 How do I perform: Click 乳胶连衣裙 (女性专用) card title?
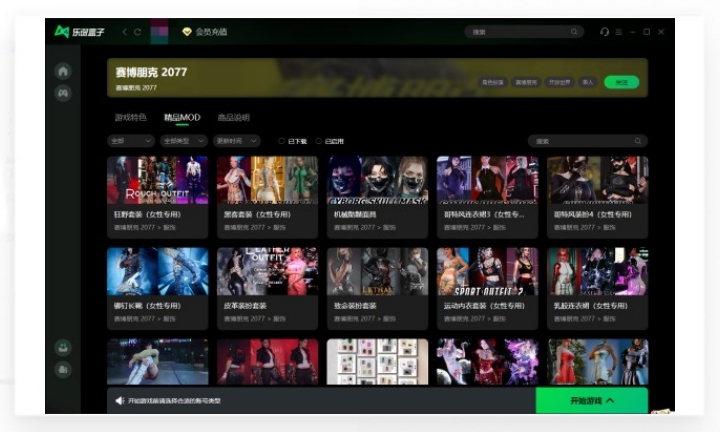point(591,306)
